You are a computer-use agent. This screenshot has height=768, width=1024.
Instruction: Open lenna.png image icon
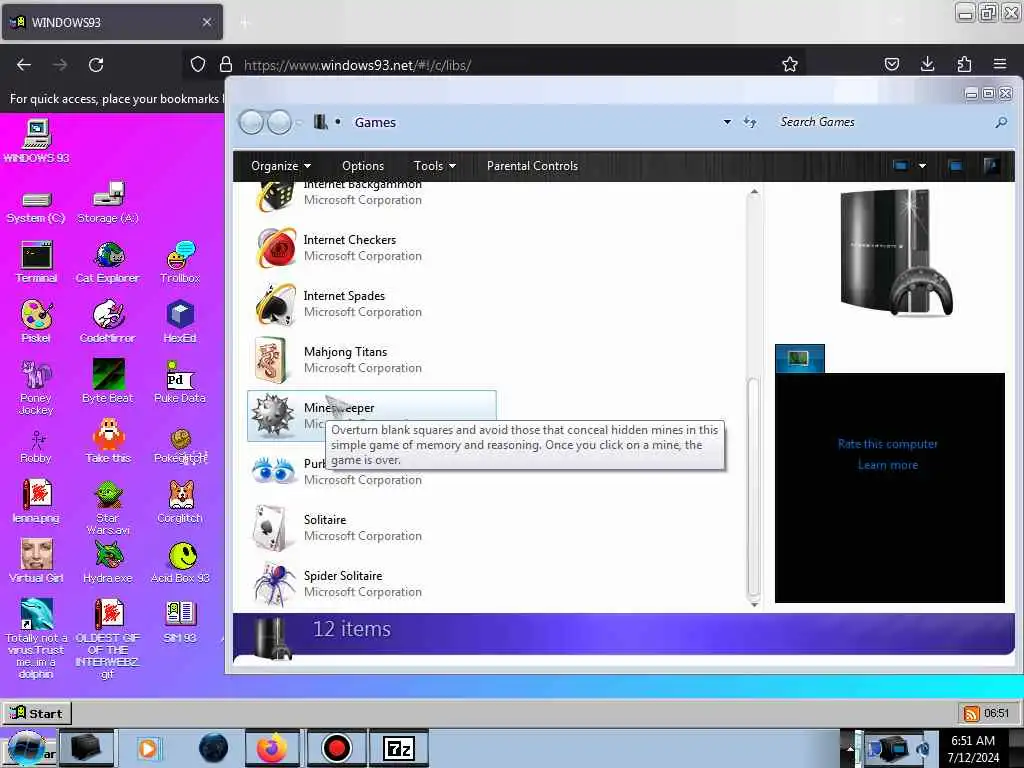(x=36, y=502)
